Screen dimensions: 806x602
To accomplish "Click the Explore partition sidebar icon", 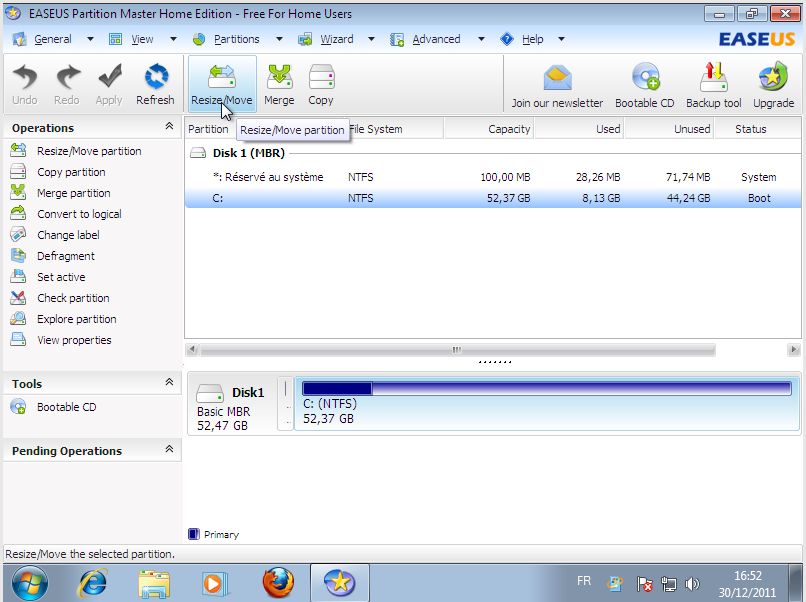I will pos(18,319).
